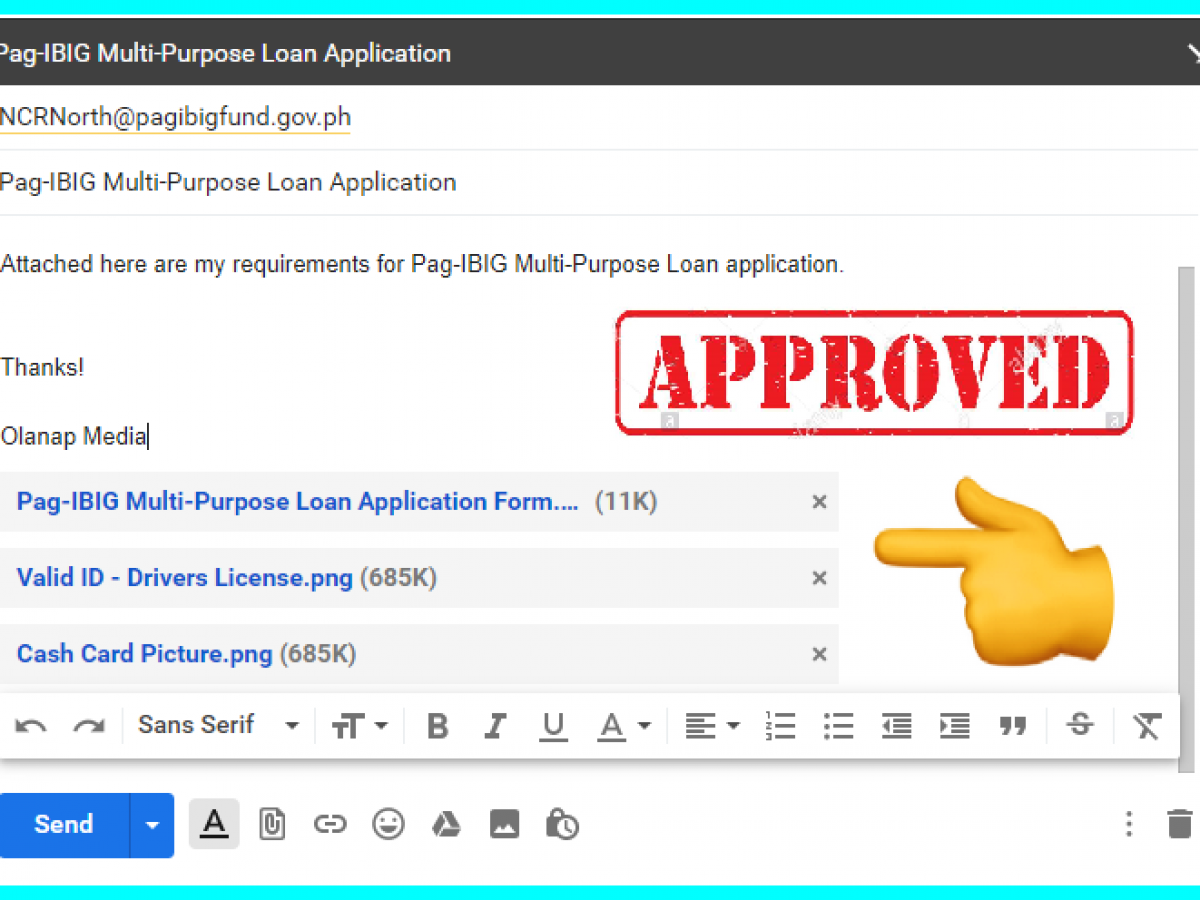Viewport: 1200px width, 900px height.
Task: Increase the indent level
Action: click(955, 726)
